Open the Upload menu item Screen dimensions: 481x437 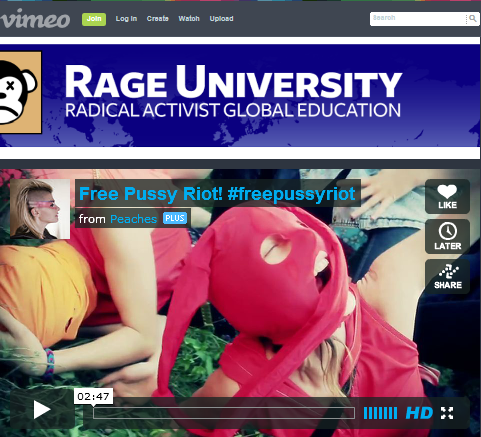[x=221, y=19]
